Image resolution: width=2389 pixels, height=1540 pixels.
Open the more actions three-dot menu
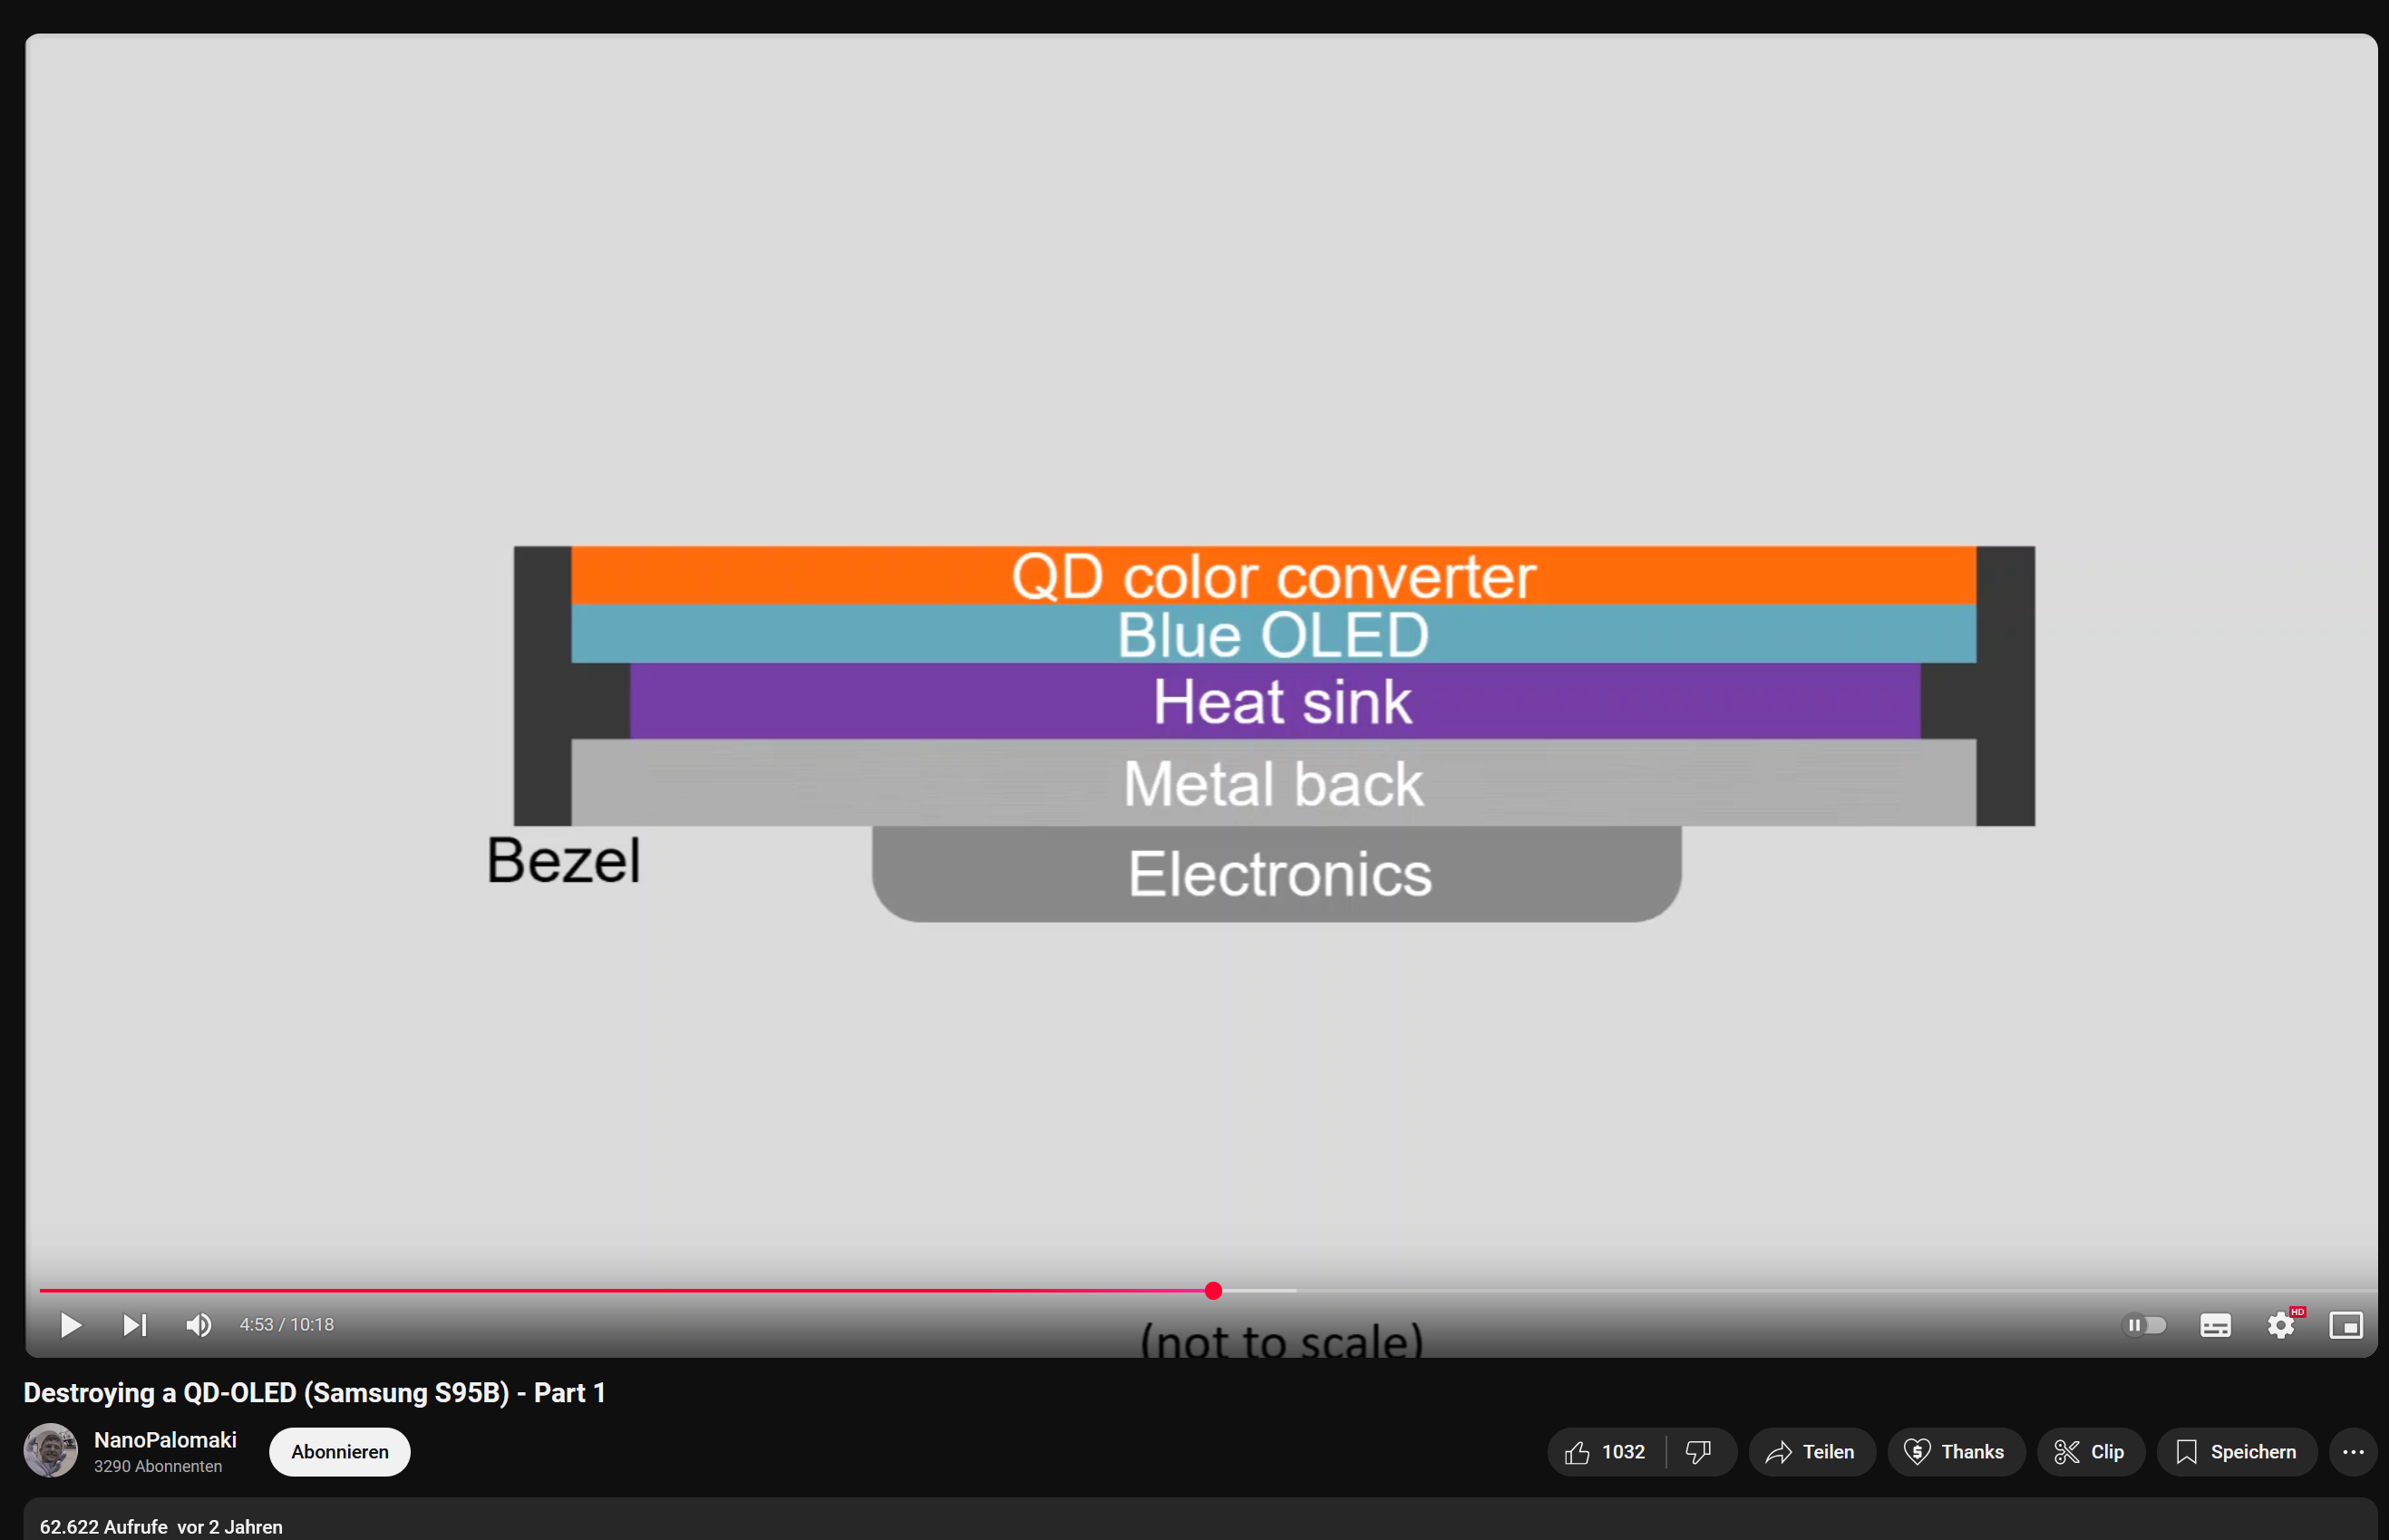[2352, 1452]
